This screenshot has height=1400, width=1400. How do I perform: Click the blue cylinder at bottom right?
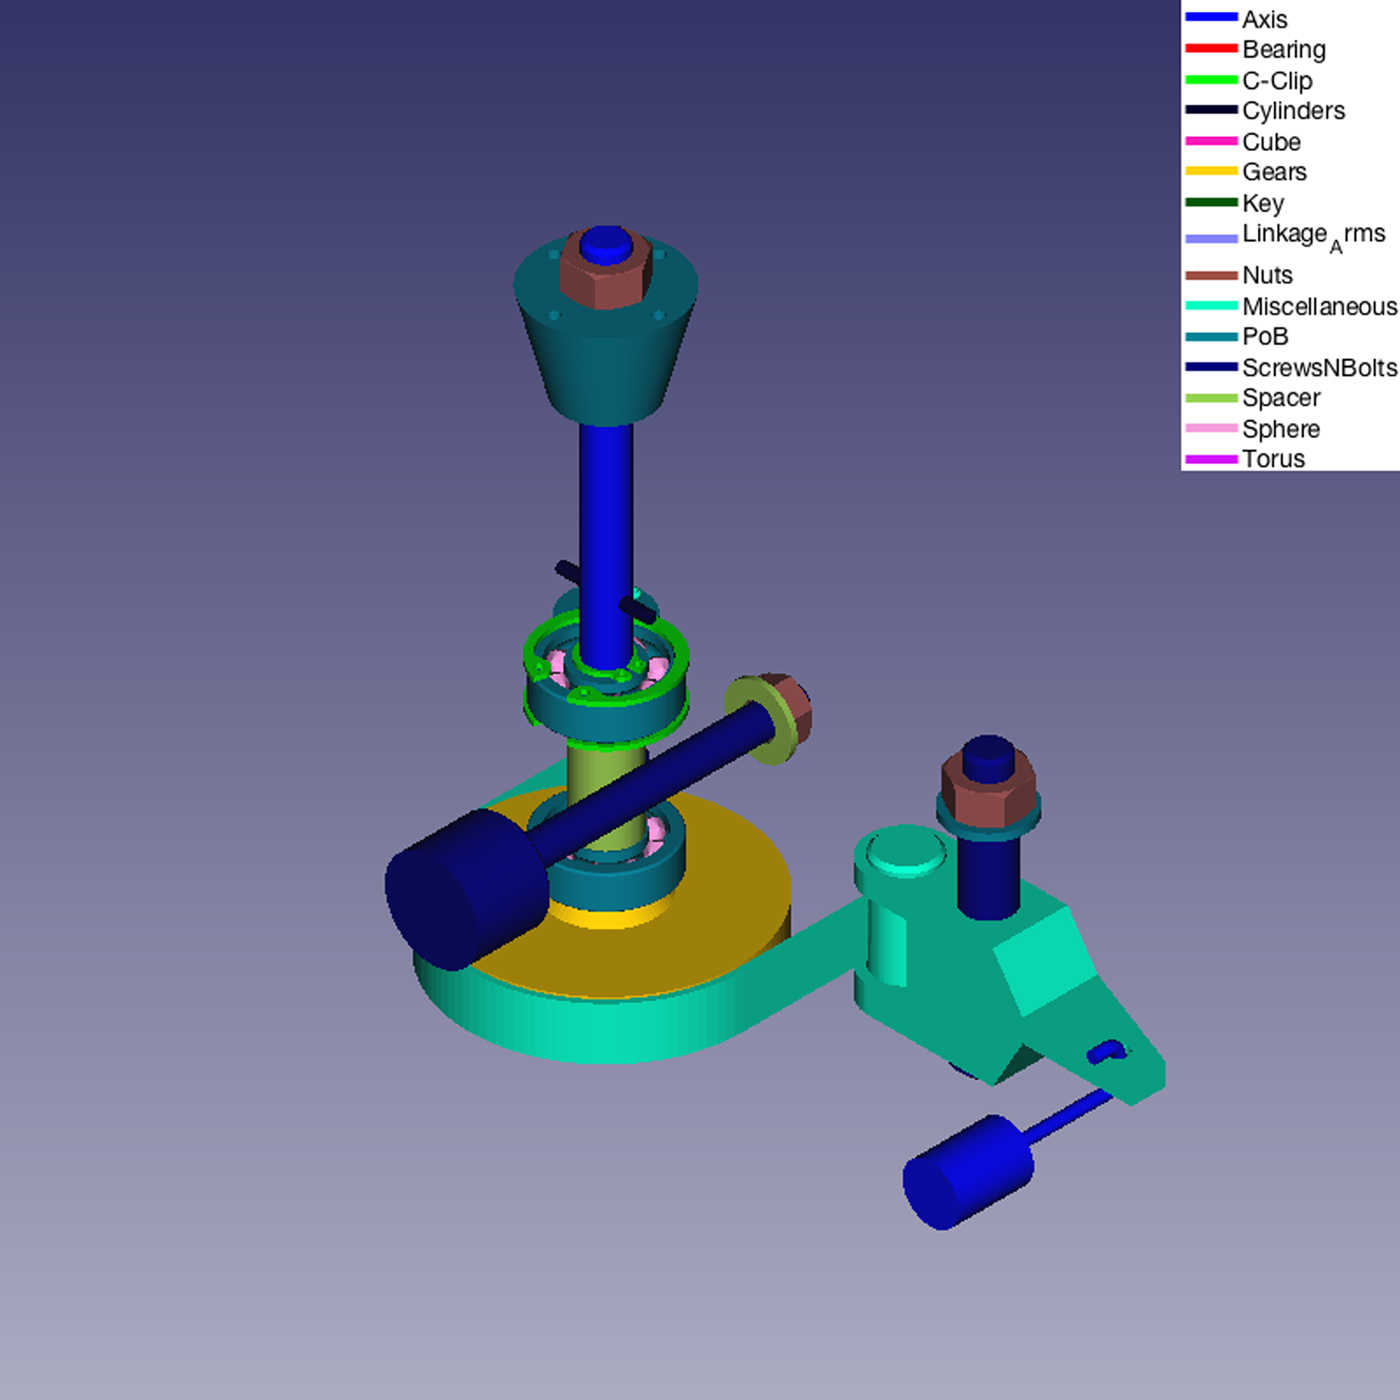965,1172
